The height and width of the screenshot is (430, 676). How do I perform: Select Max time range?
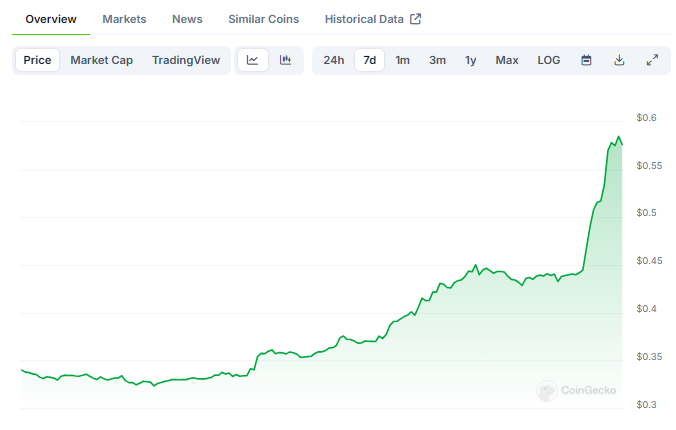(x=507, y=60)
